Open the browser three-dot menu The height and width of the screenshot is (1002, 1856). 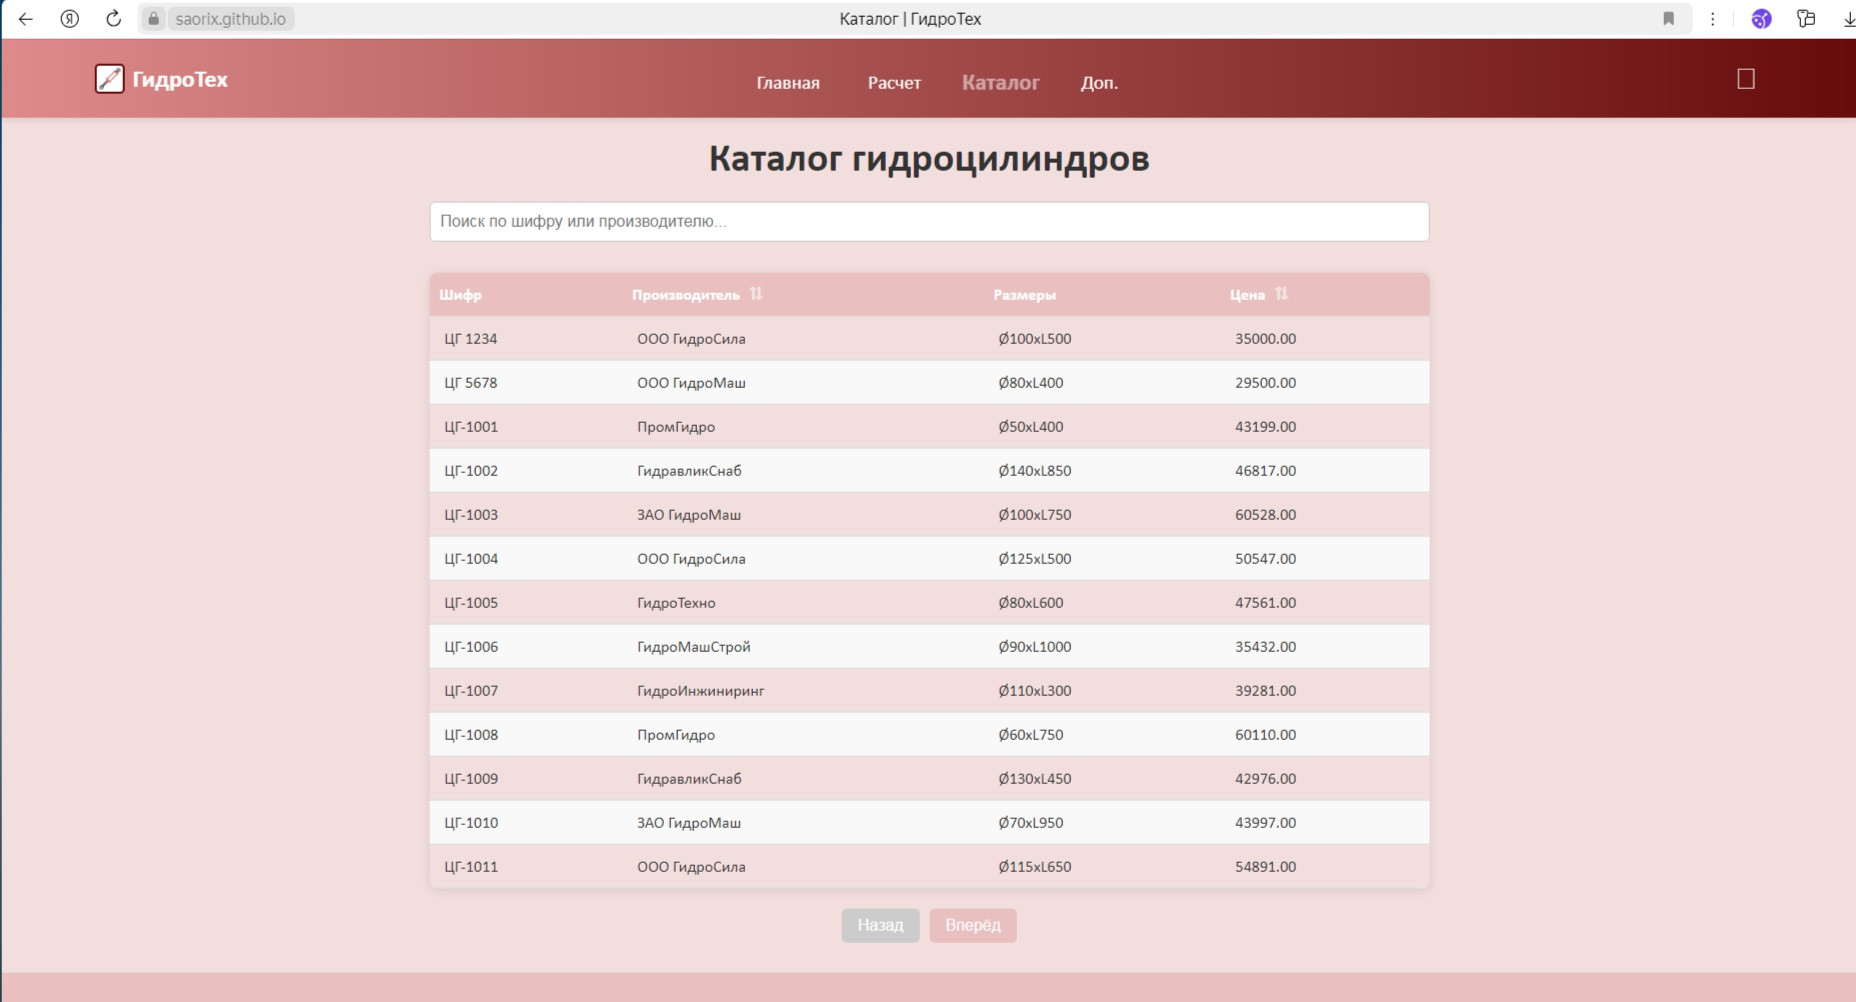[x=1712, y=19]
